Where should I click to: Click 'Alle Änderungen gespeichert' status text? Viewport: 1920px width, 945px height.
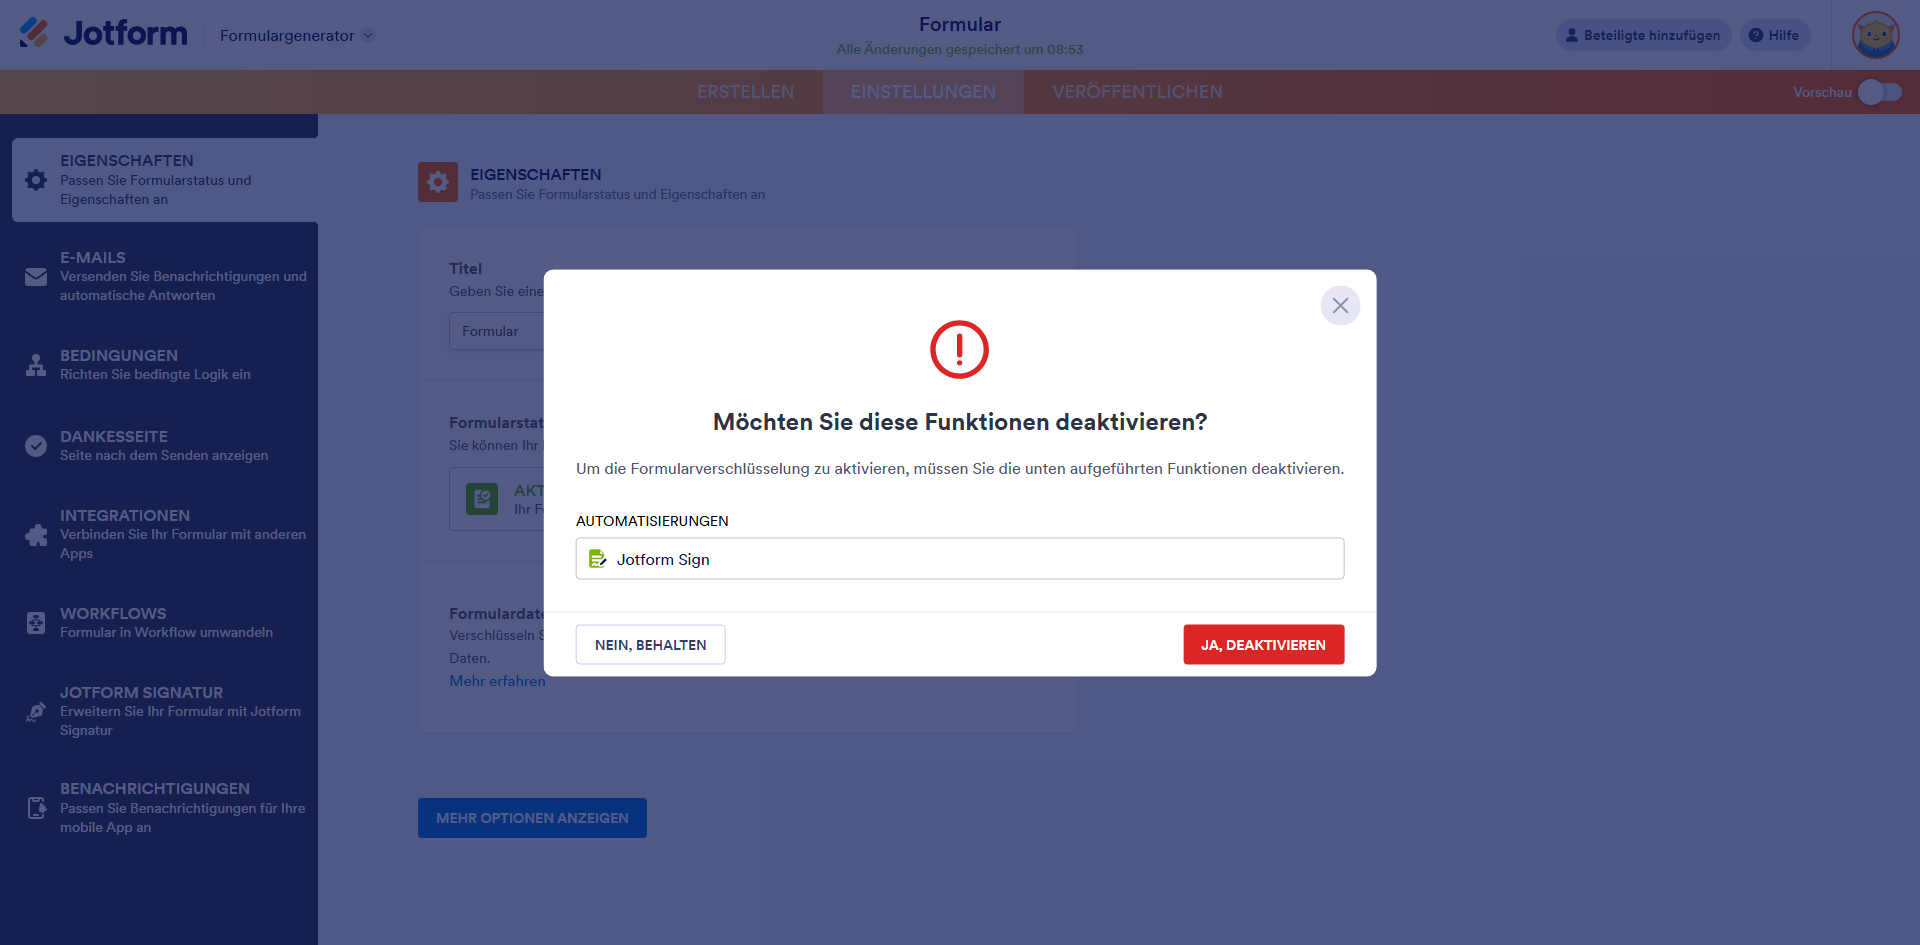pos(960,49)
